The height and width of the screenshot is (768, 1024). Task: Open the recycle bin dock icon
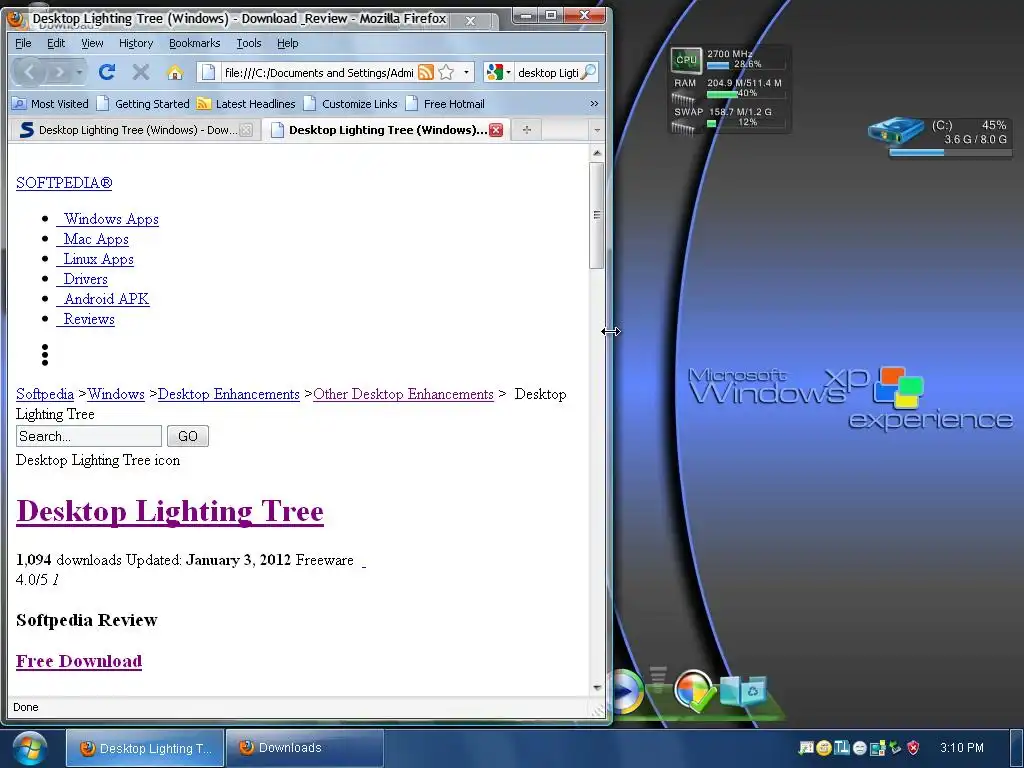(x=744, y=690)
